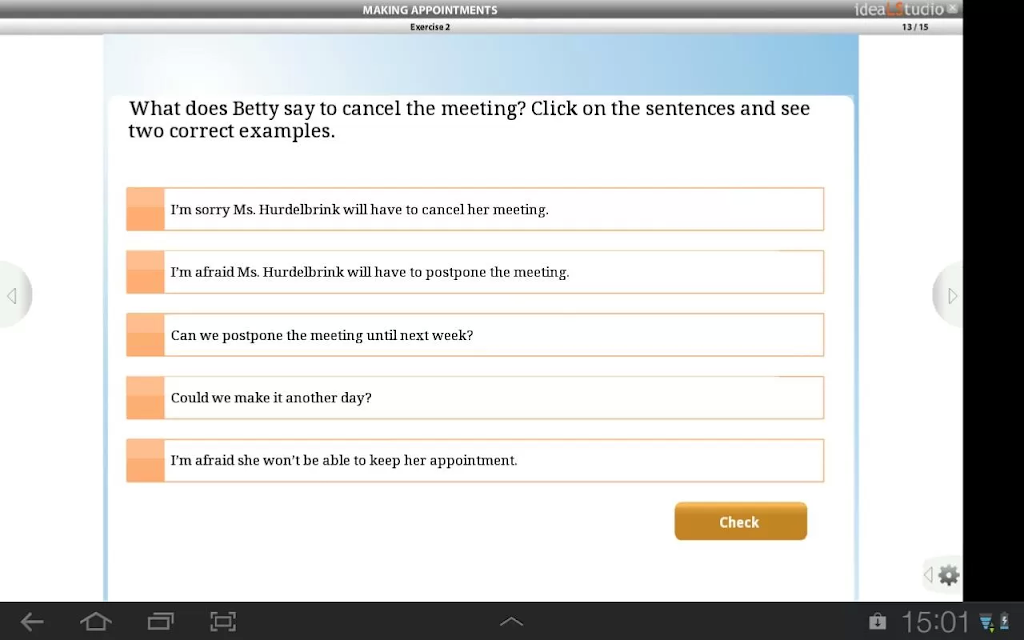
Task: Tap the screenshot capture icon
Action: [223, 621]
